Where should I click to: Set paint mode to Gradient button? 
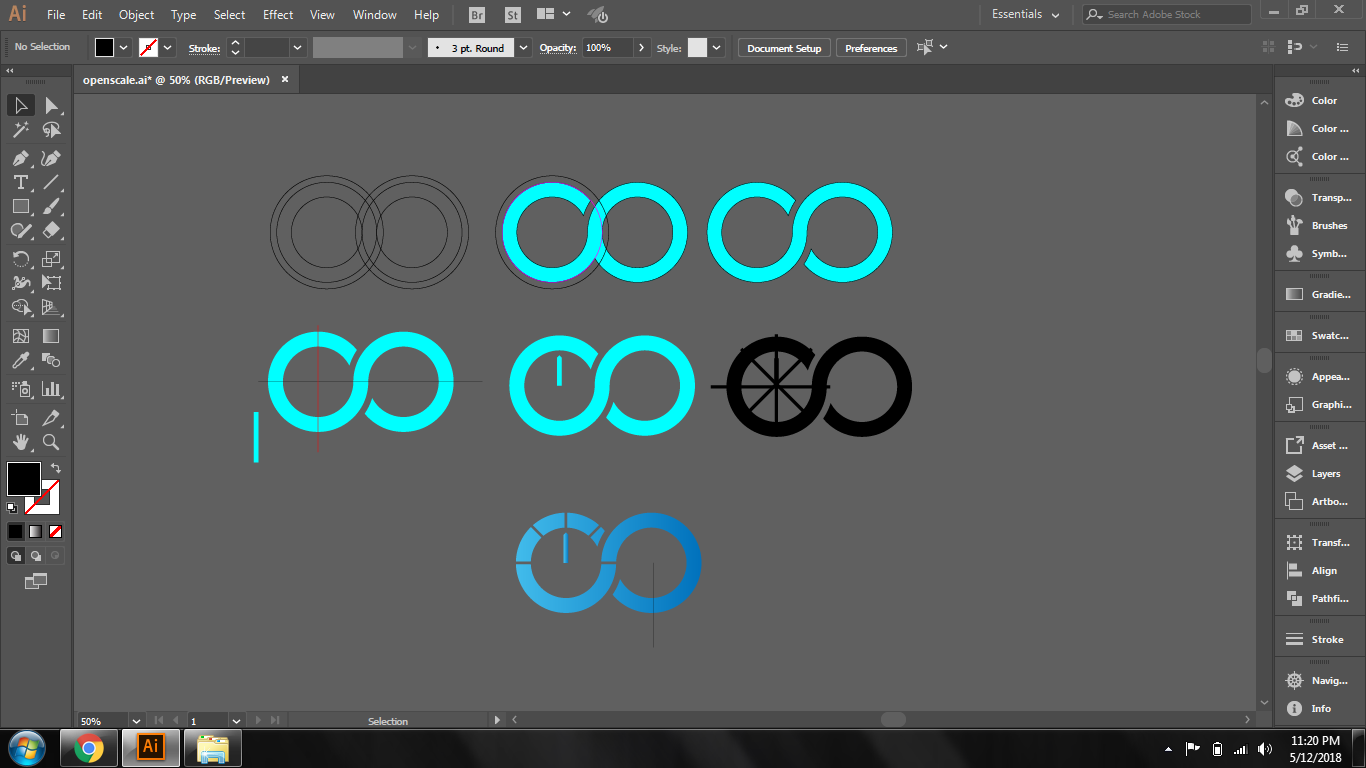point(36,531)
